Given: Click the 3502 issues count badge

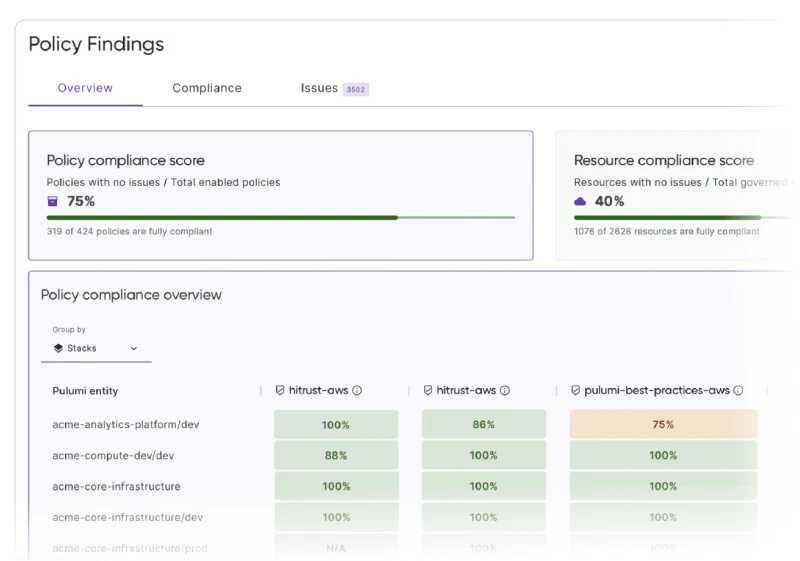Looking at the screenshot, I should pyautogui.click(x=356, y=89).
